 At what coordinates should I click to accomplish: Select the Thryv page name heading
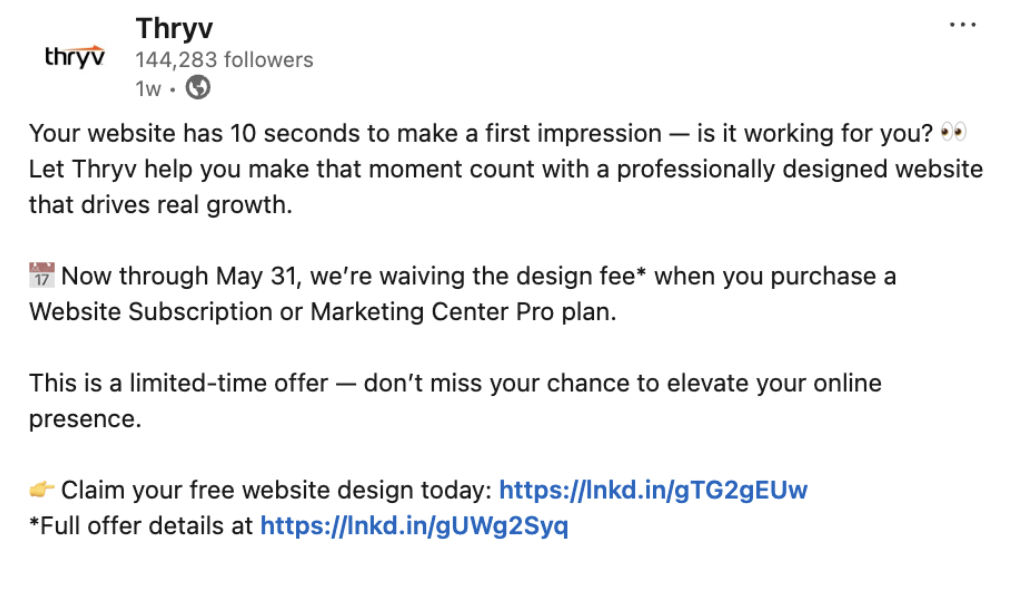tap(174, 28)
